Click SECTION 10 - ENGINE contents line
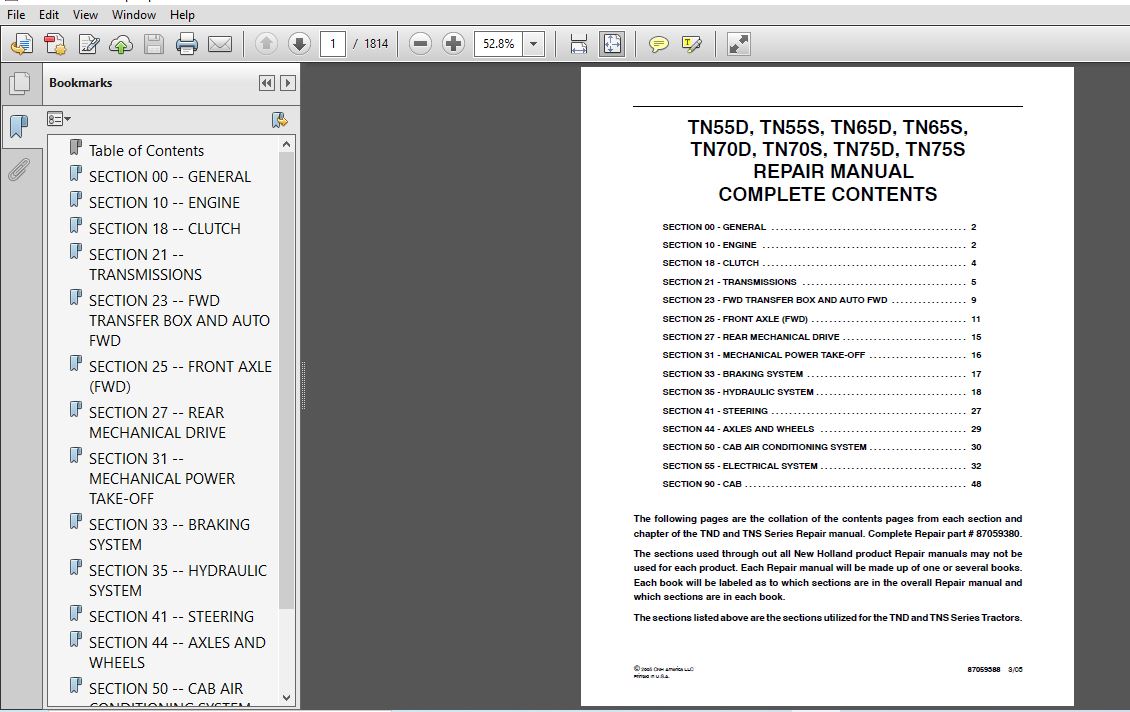The width and height of the screenshot is (1130, 712). coord(822,245)
